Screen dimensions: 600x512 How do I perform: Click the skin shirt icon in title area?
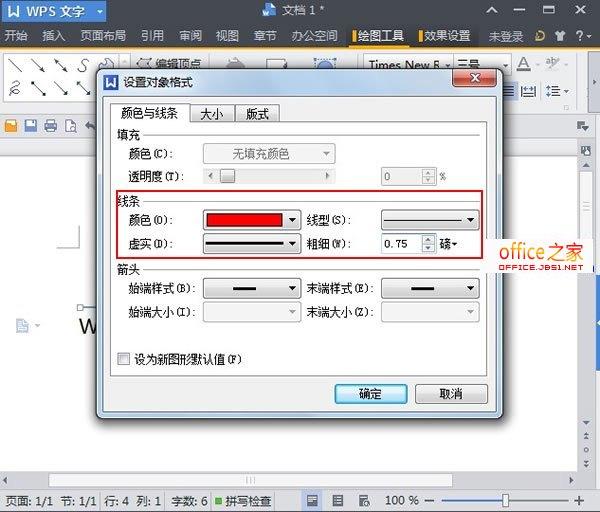[559, 36]
